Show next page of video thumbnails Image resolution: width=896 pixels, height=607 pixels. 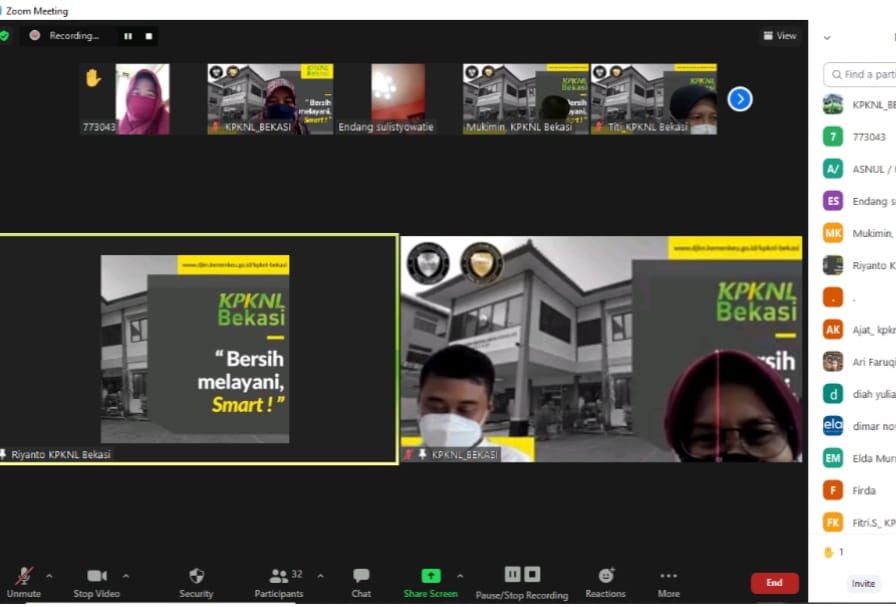coord(739,99)
